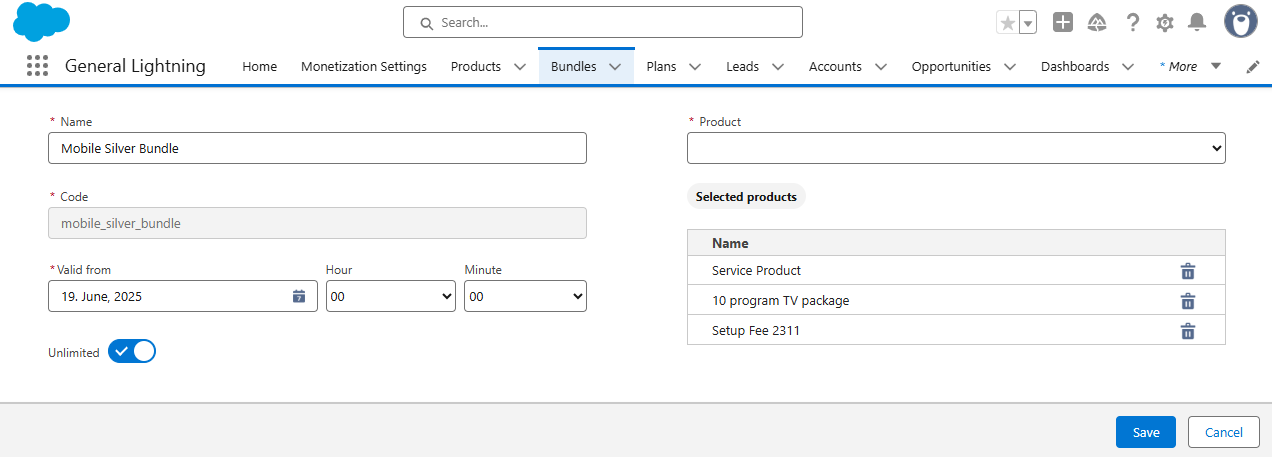Expand the Plans tab chevron
The height and width of the screenshot is (457, 1272).
(695, 67)
